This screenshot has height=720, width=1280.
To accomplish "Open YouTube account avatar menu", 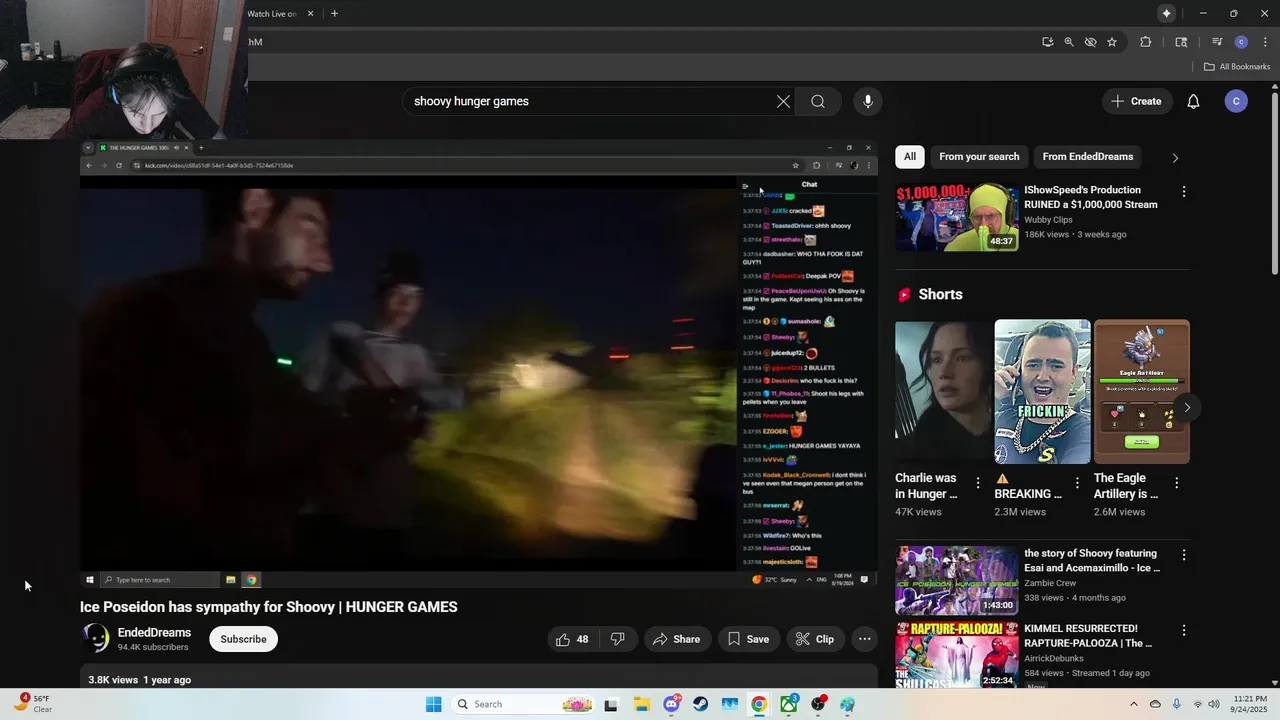I will 1236,101.
